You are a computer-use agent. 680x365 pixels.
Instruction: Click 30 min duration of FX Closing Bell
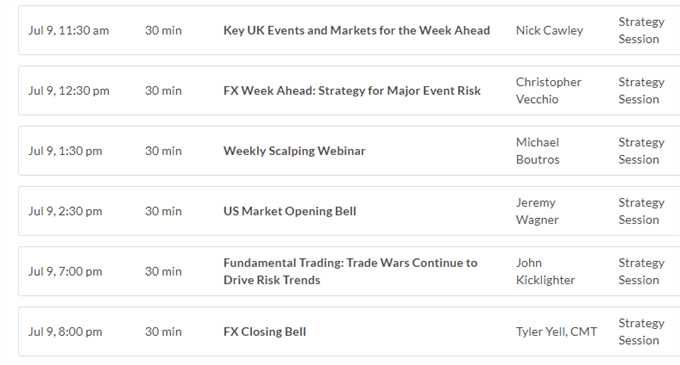(x=163, y=332)
